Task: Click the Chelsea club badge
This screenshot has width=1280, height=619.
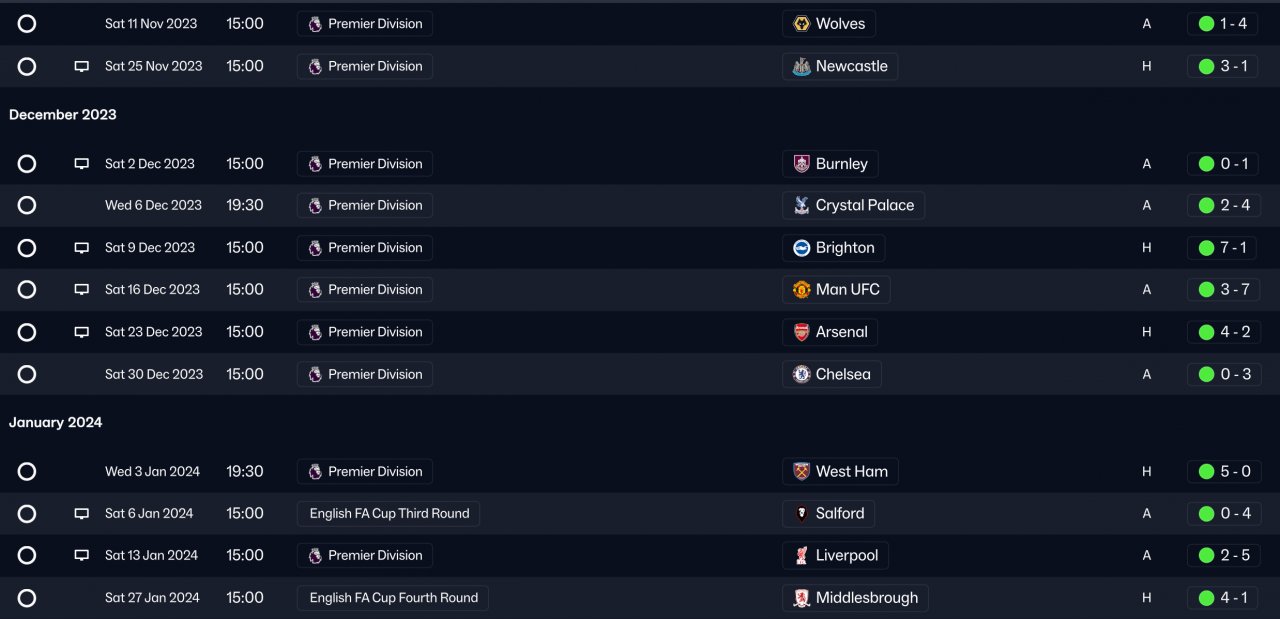Action: [801, 374]
